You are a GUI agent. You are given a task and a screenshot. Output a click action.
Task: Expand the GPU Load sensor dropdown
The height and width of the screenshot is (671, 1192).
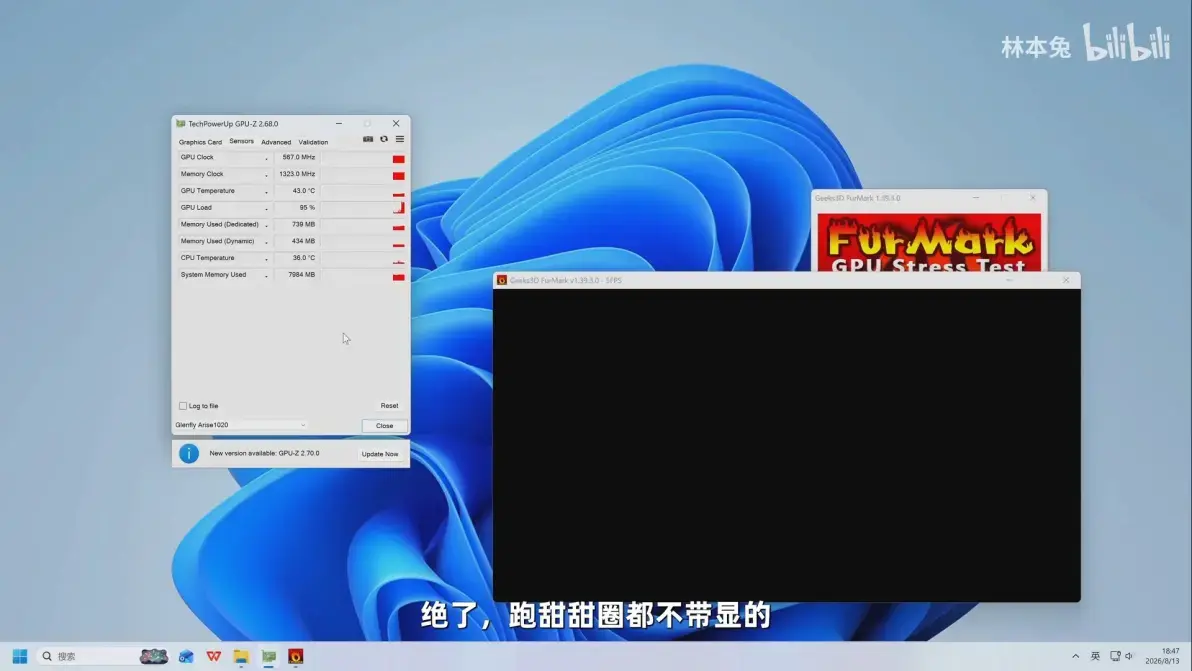point(266,208)
